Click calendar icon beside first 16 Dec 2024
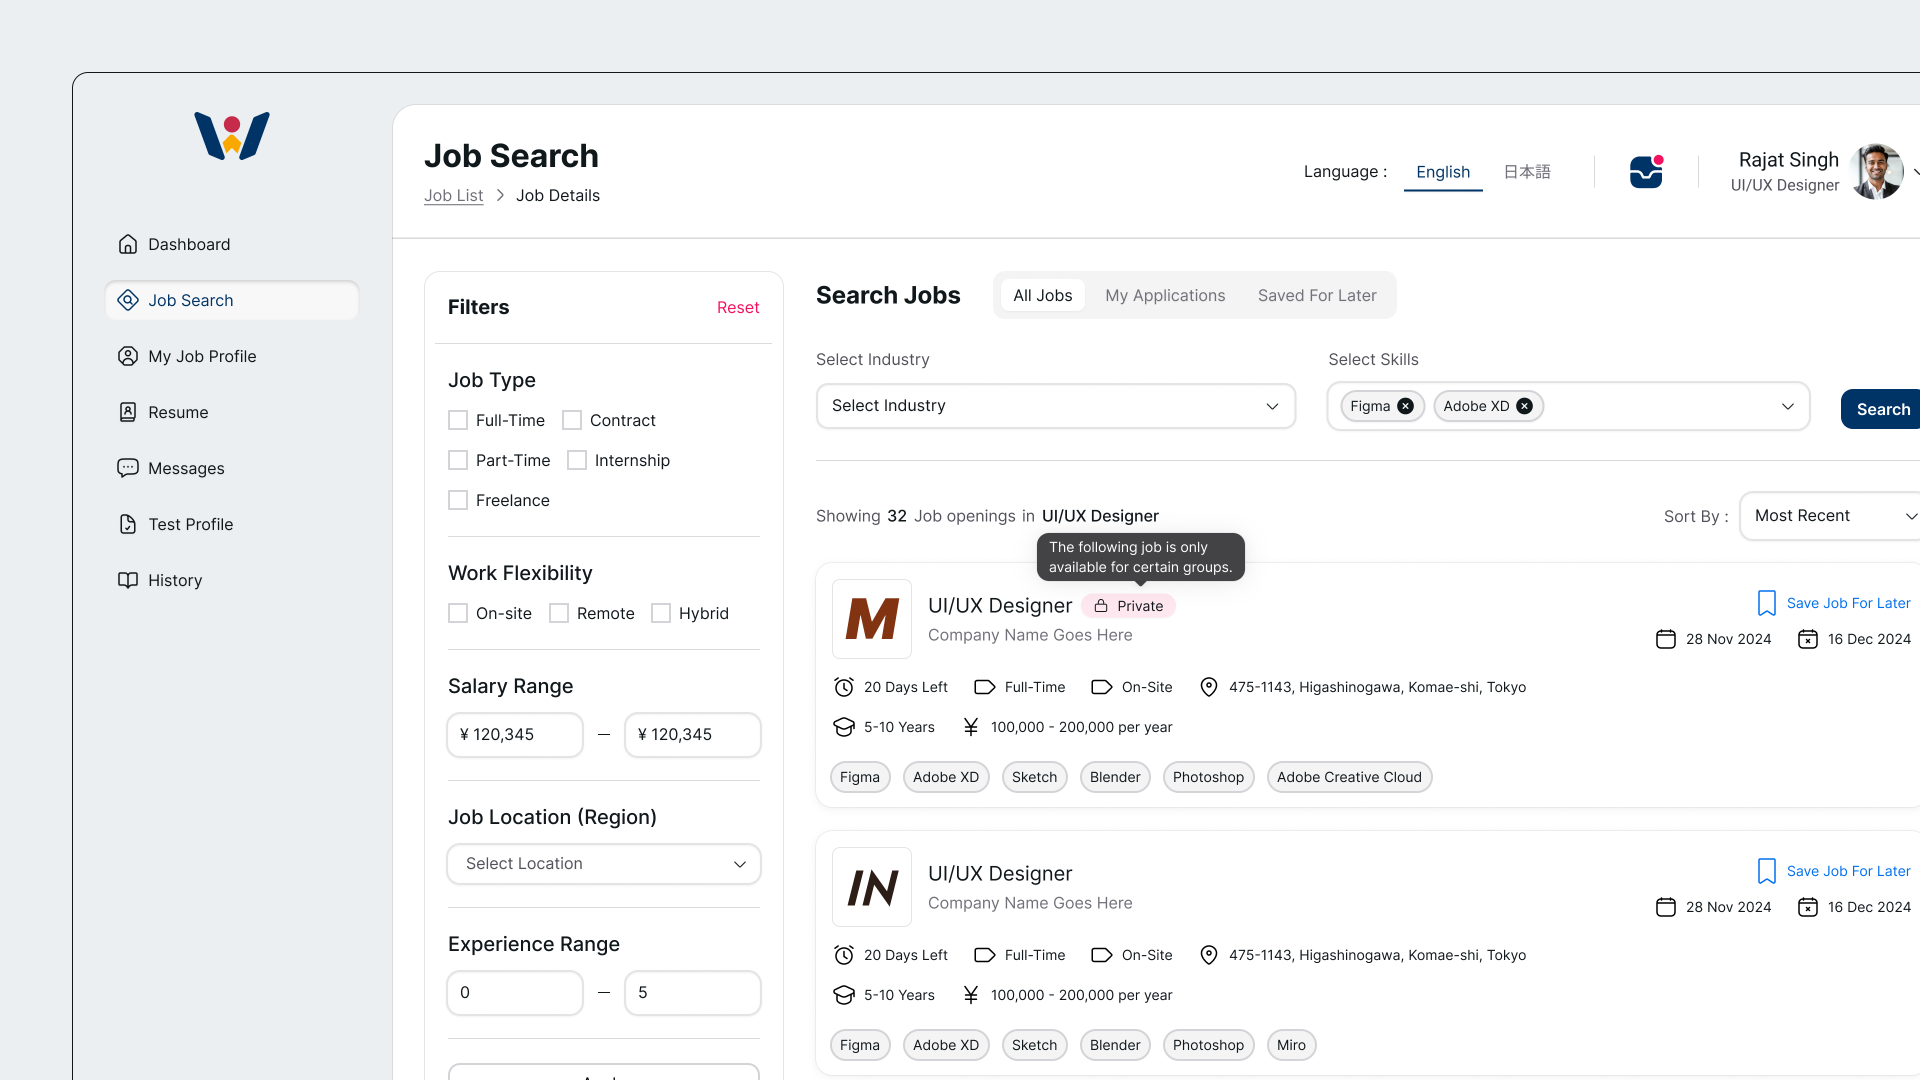This screenshot has height=1080, width=1920. (x=1808, y=639)
